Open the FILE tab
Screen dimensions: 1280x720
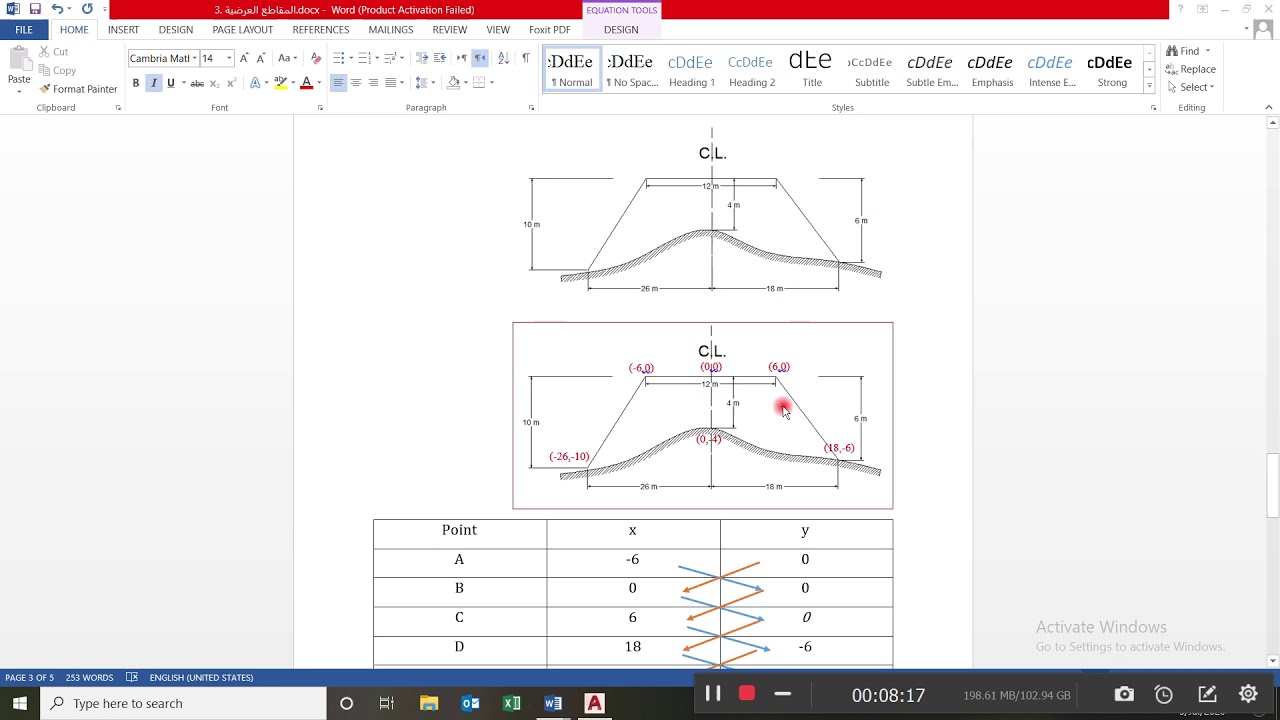(24, 30)
